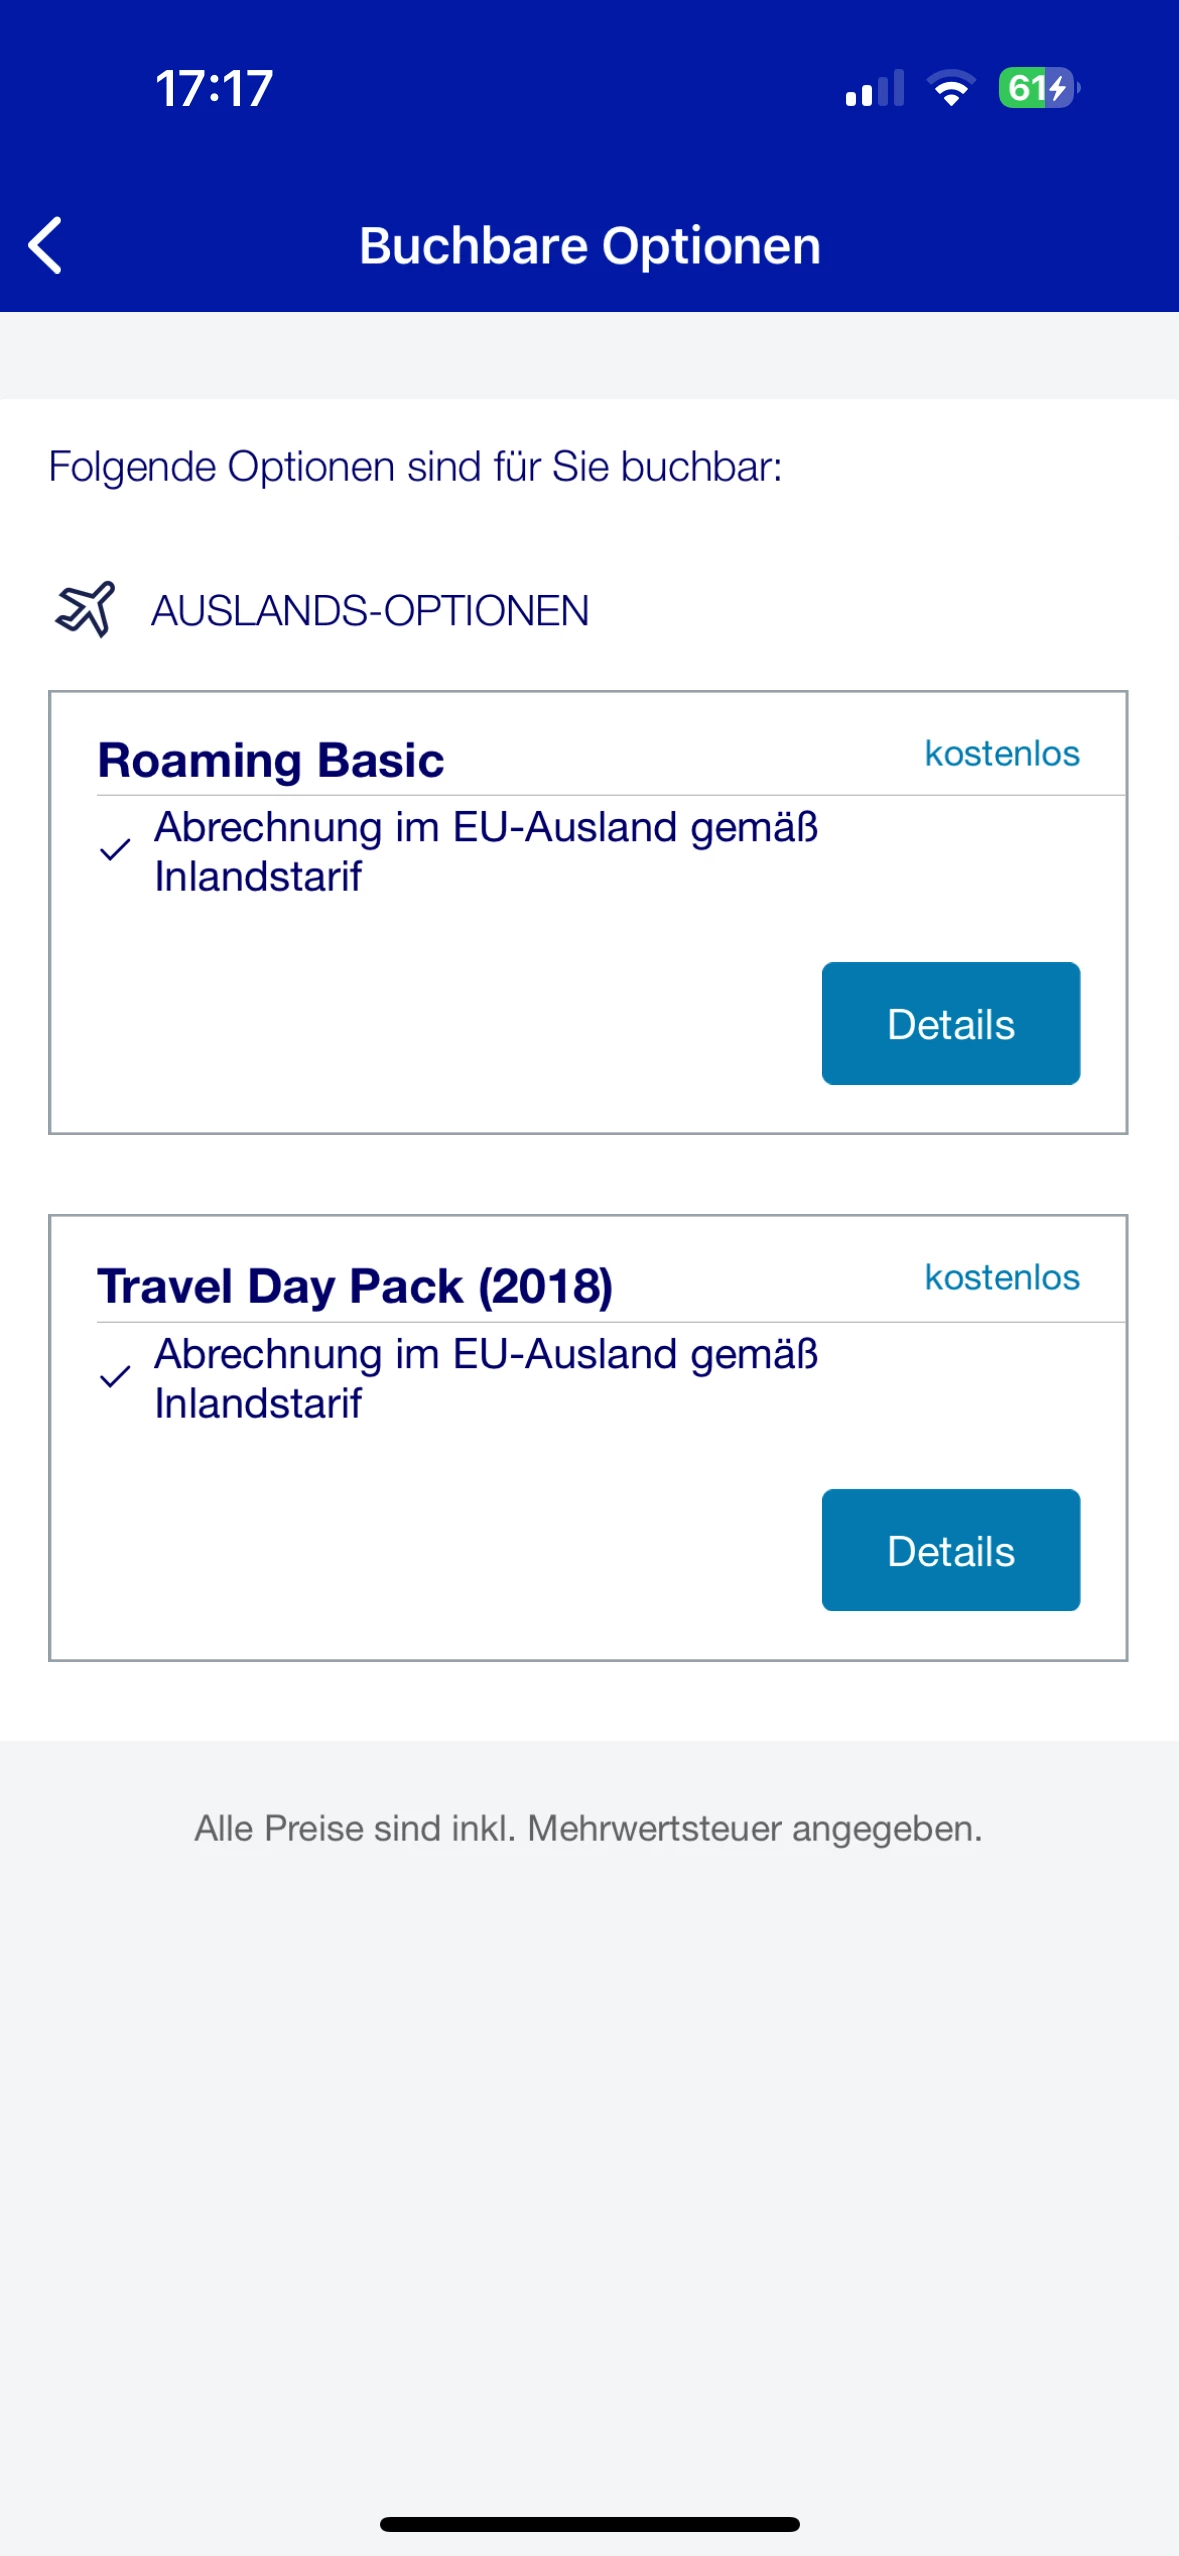Click the airplane icon beside Auslands-Optionen
The width and height of the screenshot is (1179, 2556).
[x=86, y=609]
